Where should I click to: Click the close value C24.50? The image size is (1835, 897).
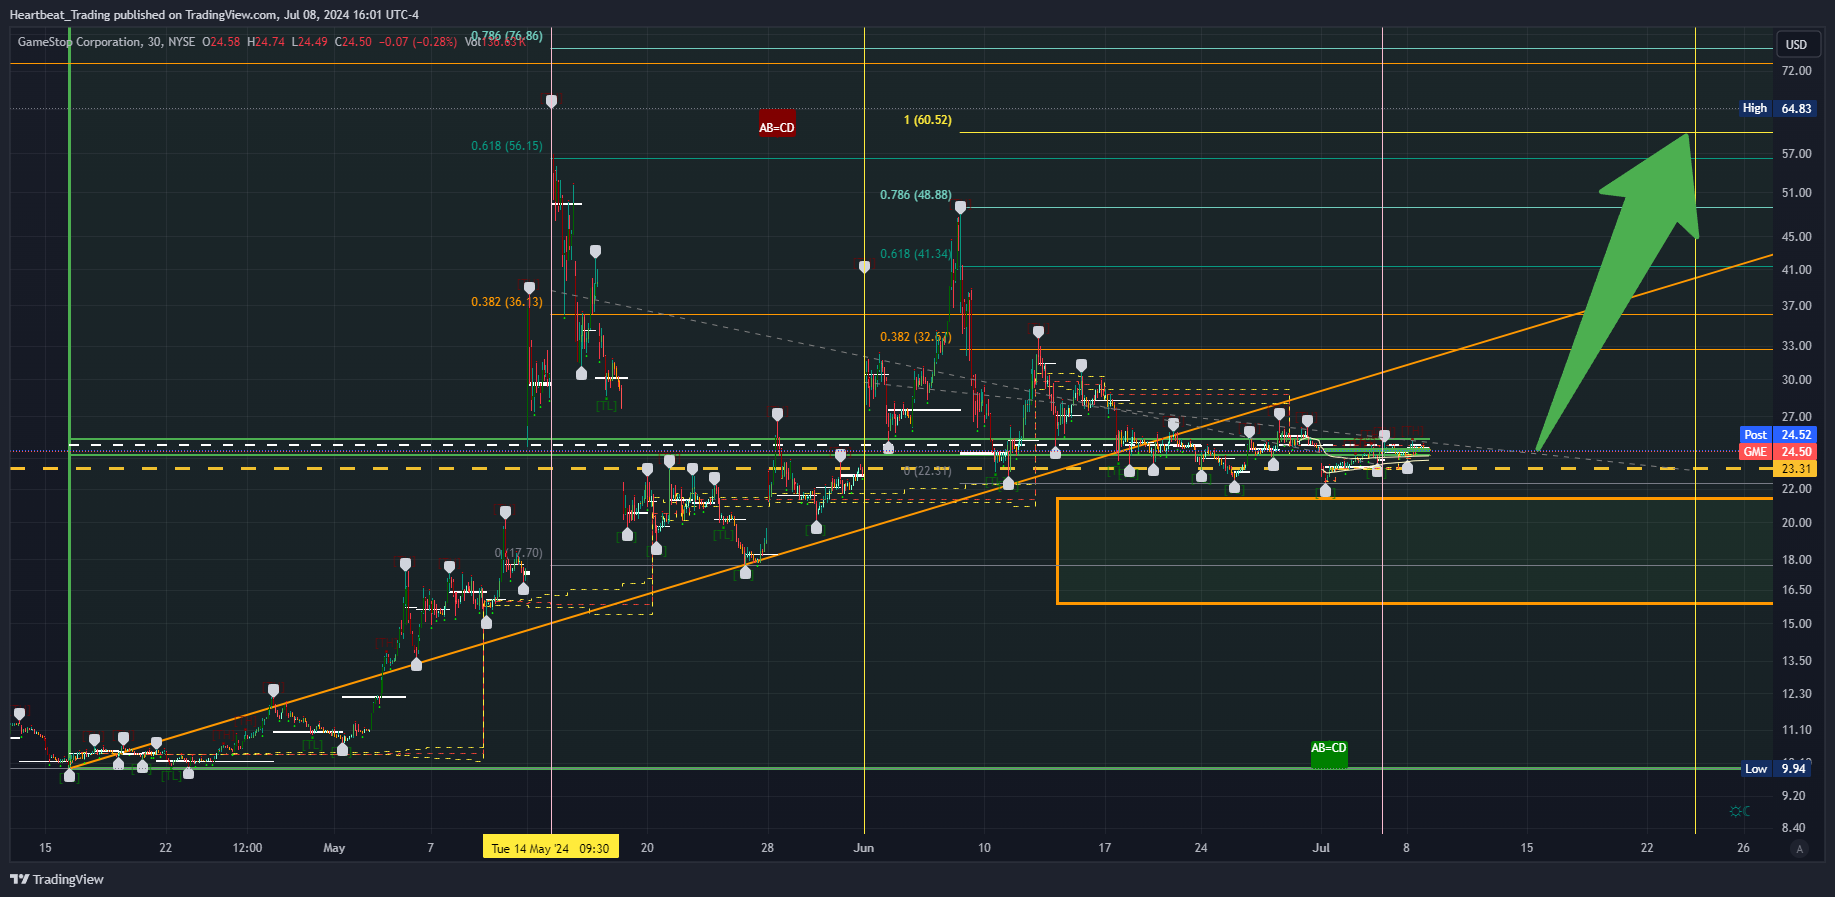coord(353,42)
